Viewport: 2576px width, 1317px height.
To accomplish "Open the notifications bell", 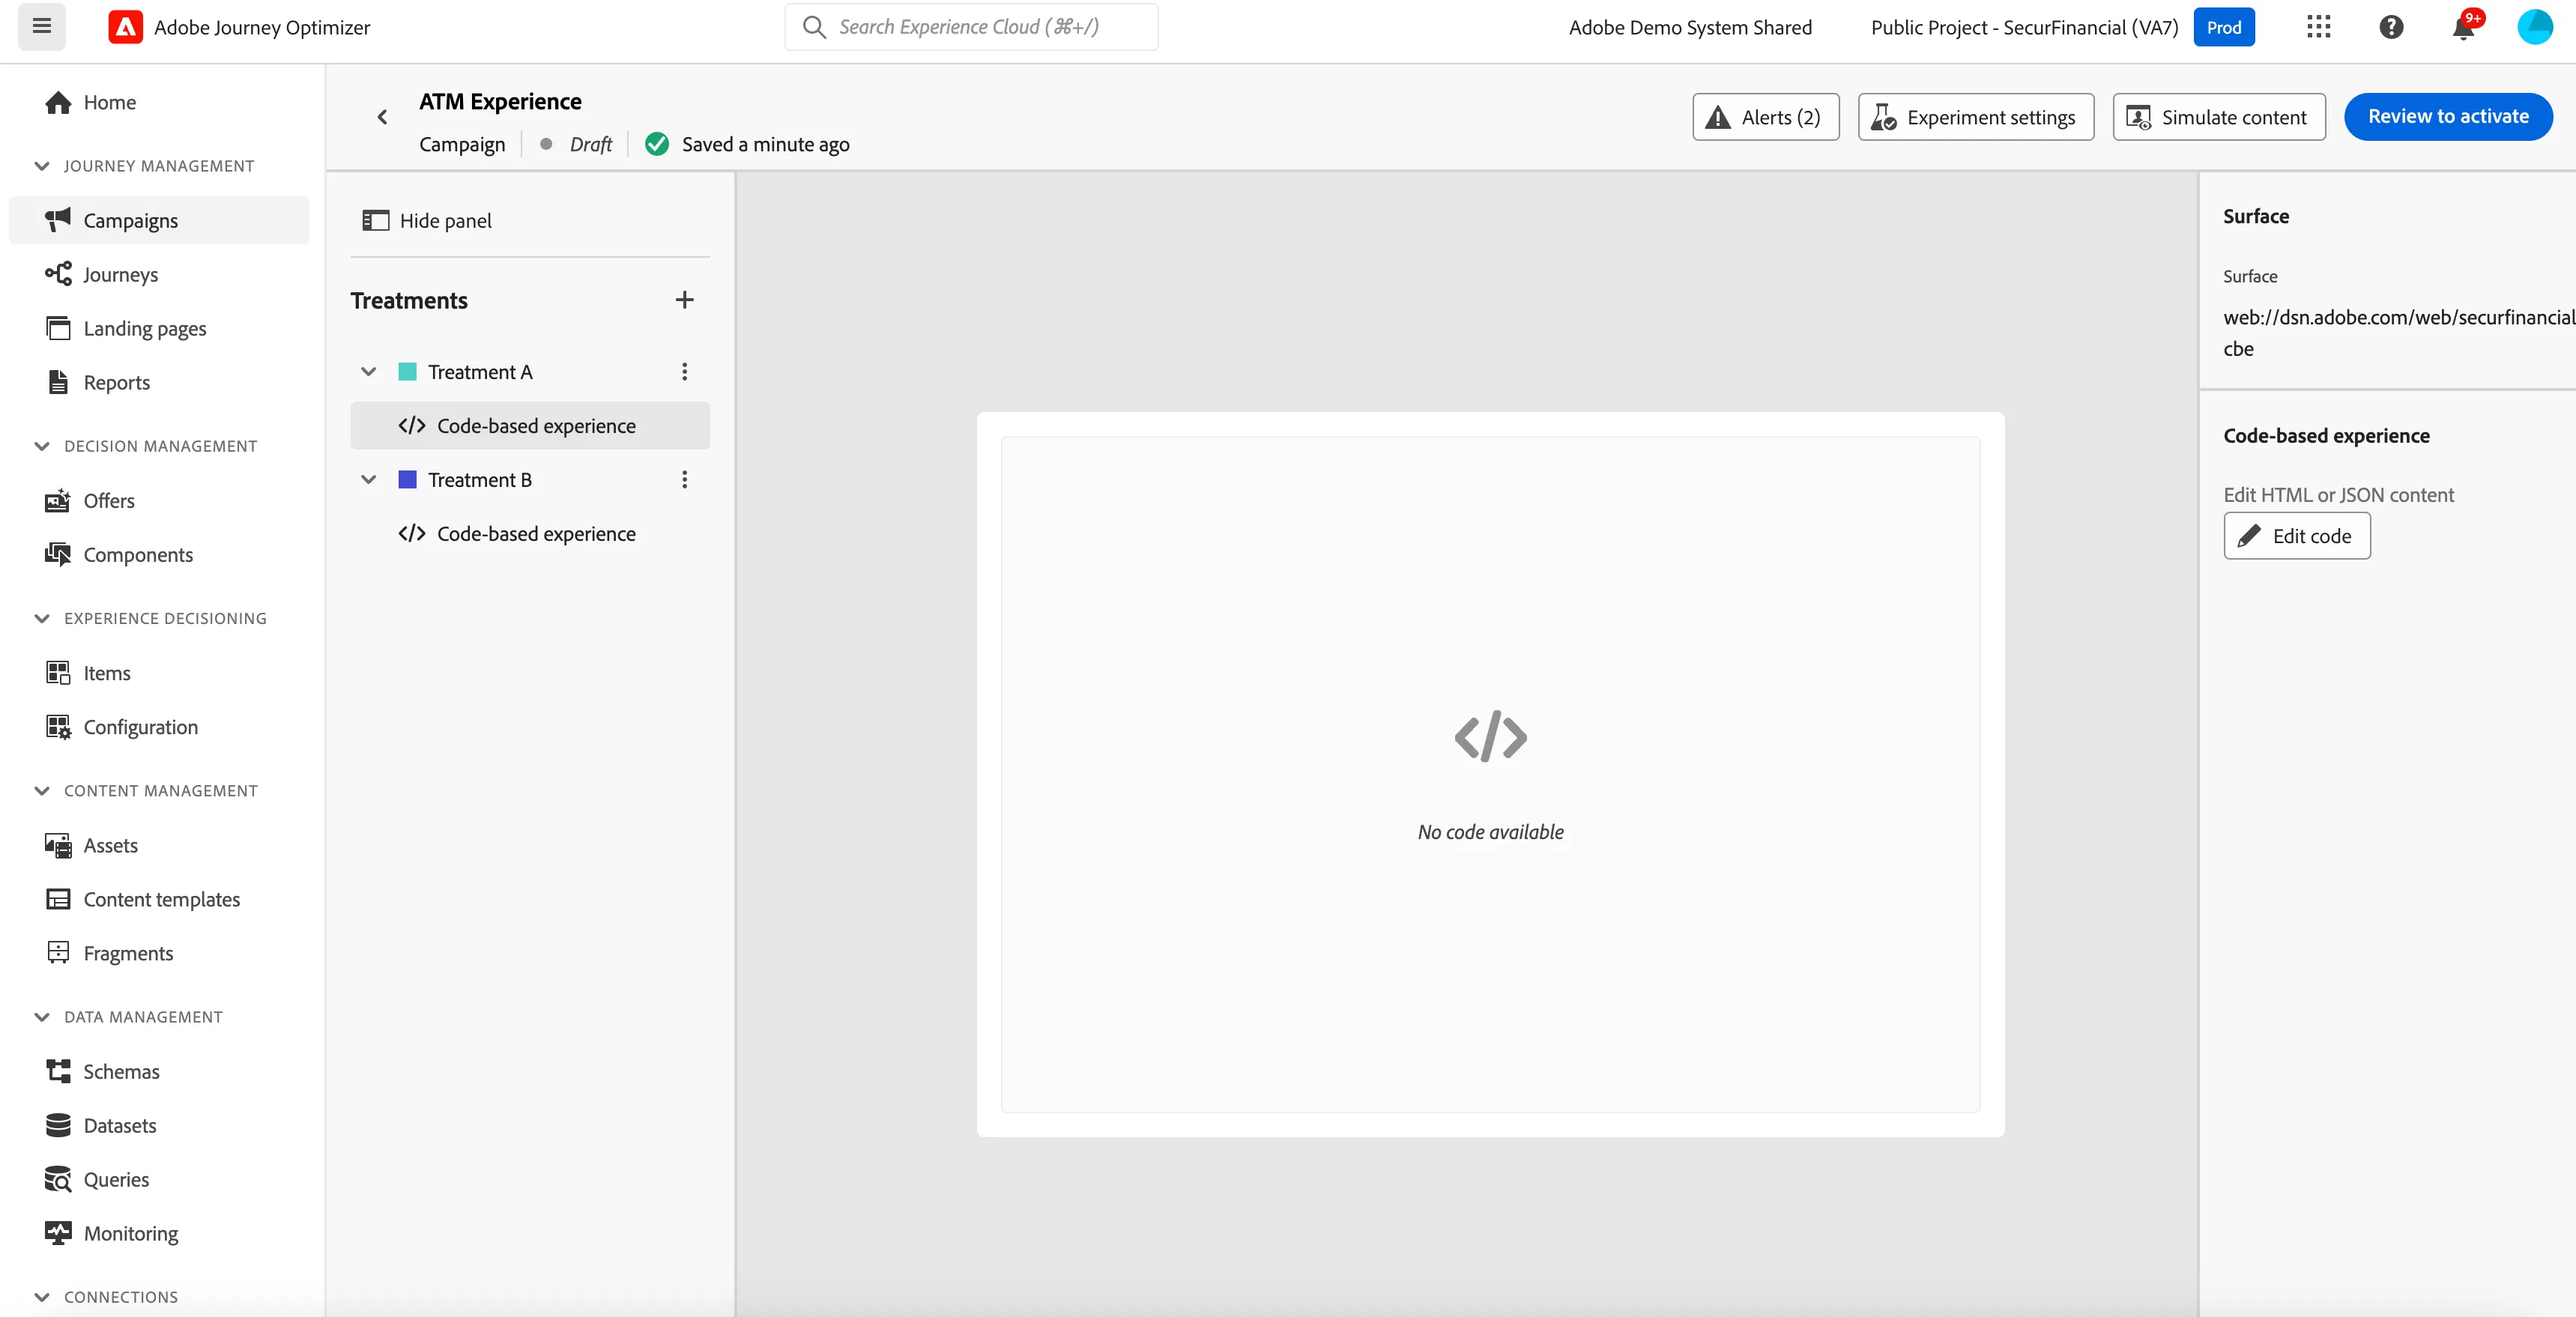I will coord(2464,27).
